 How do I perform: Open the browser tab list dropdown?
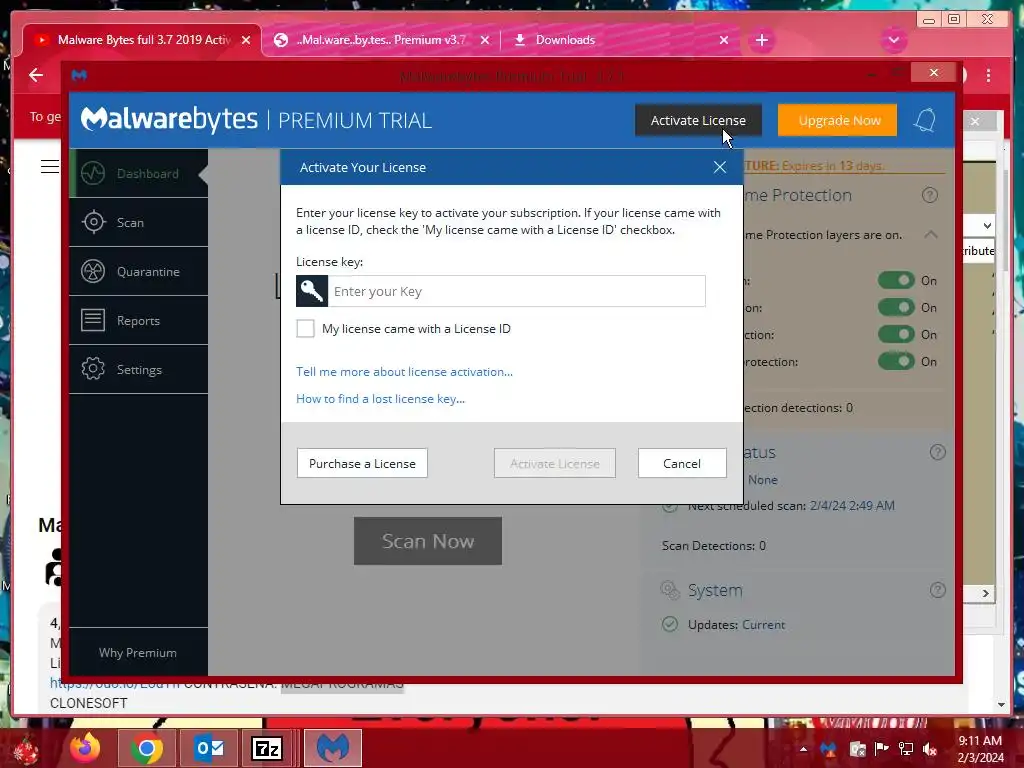point(893,40)
